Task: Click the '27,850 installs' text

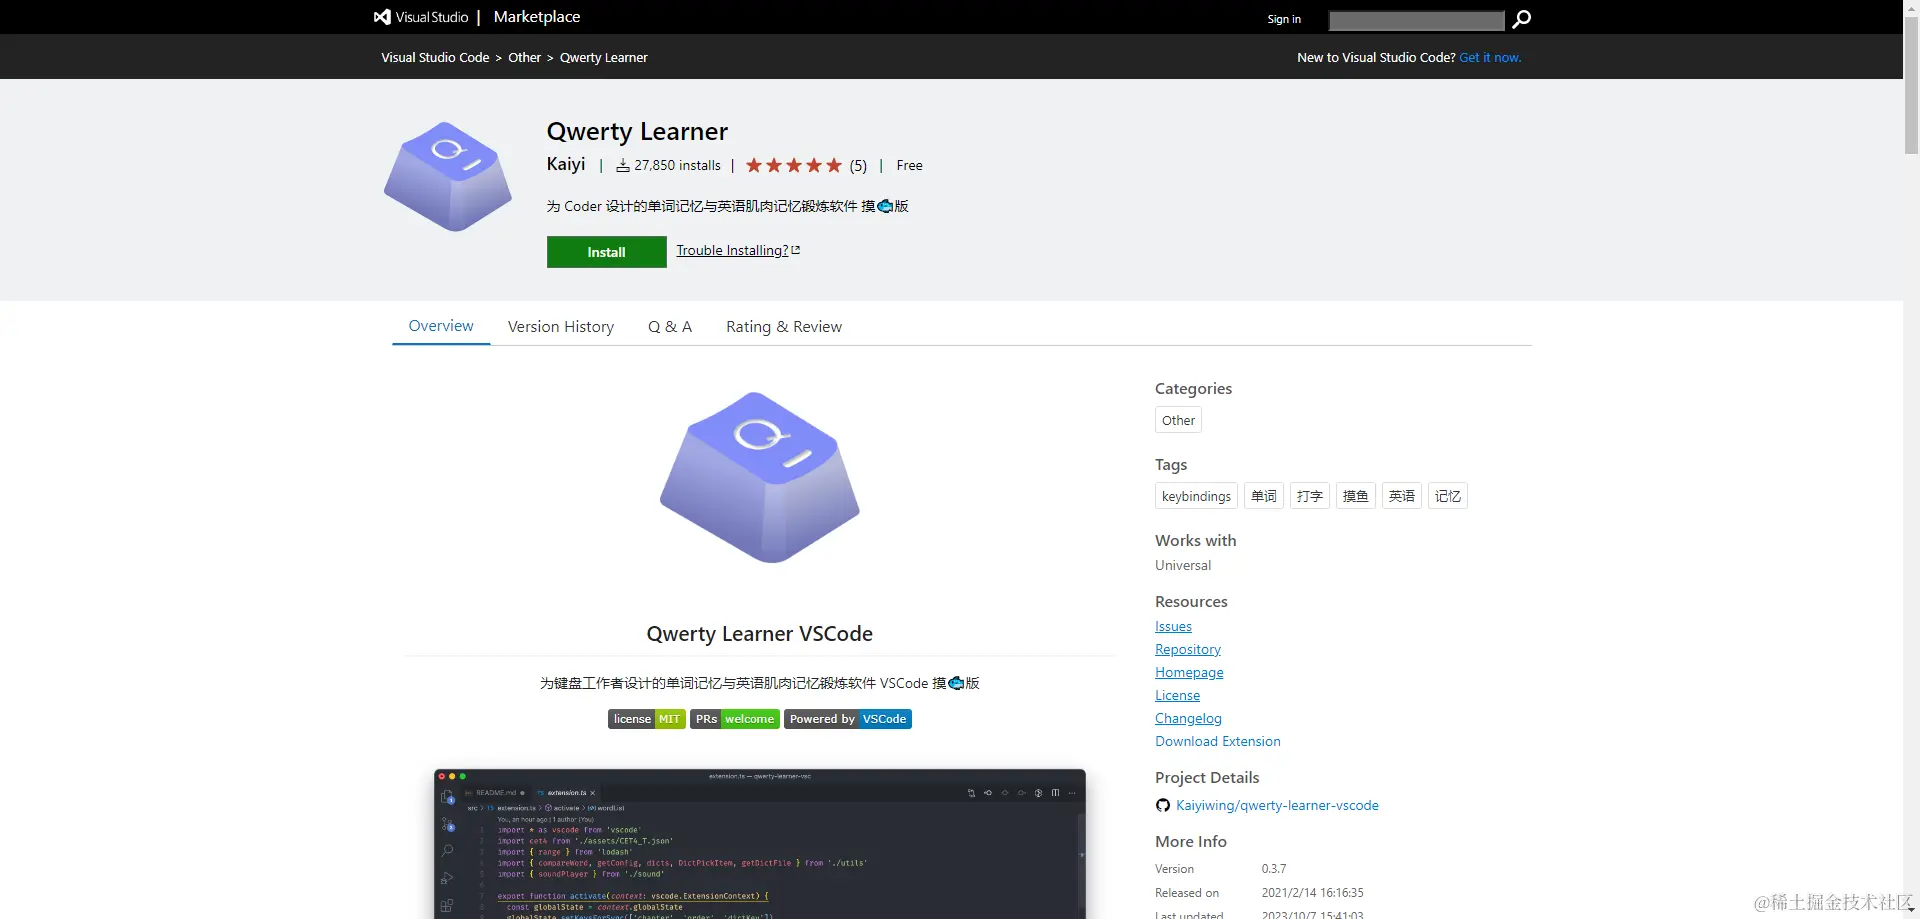Action: pyautogui.click(x=677, y=166)
